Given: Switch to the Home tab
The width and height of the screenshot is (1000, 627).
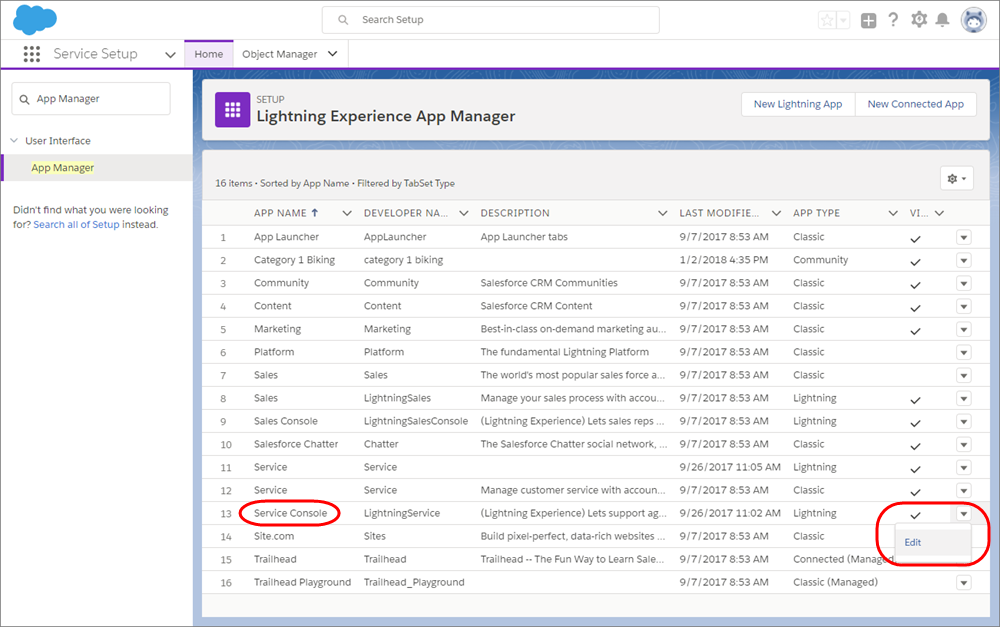Looking at the screenshot, I should coord(209,54).
